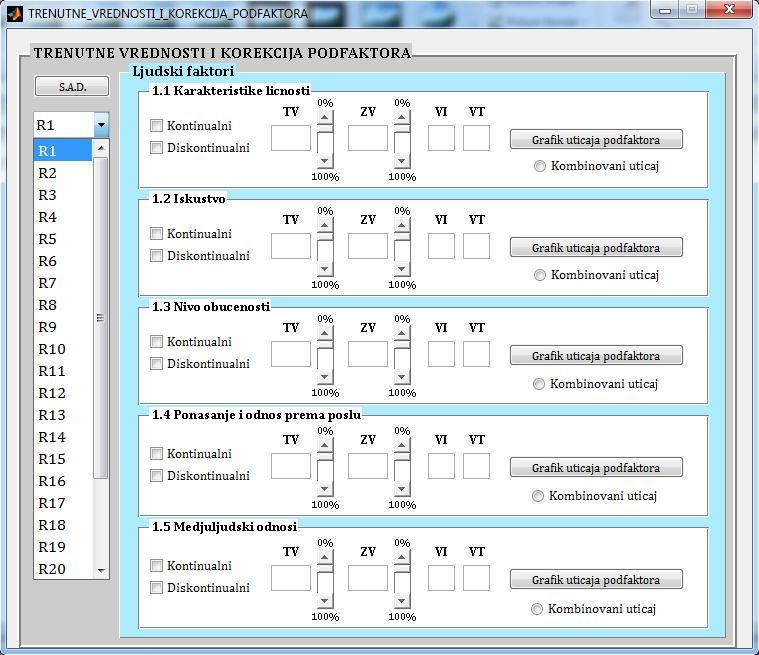The height and width of the screenshot is (655, 759).
Task: Enable Kontinualni for 1.3 Nivo obucenosti
Action: [156, 342]
